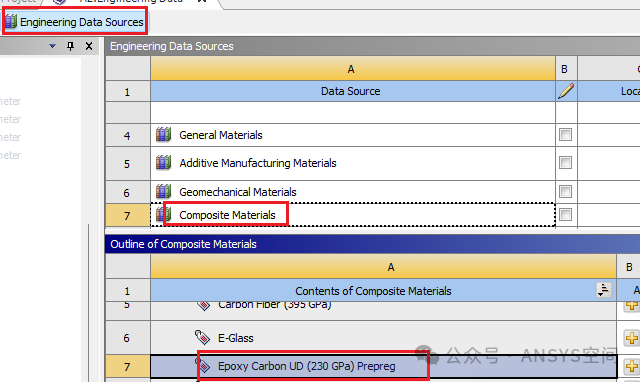Image resolution: width=640 pixels, height=382 pixels.
Task: Click the General Materials book icon
Action: tap(164, 135)
